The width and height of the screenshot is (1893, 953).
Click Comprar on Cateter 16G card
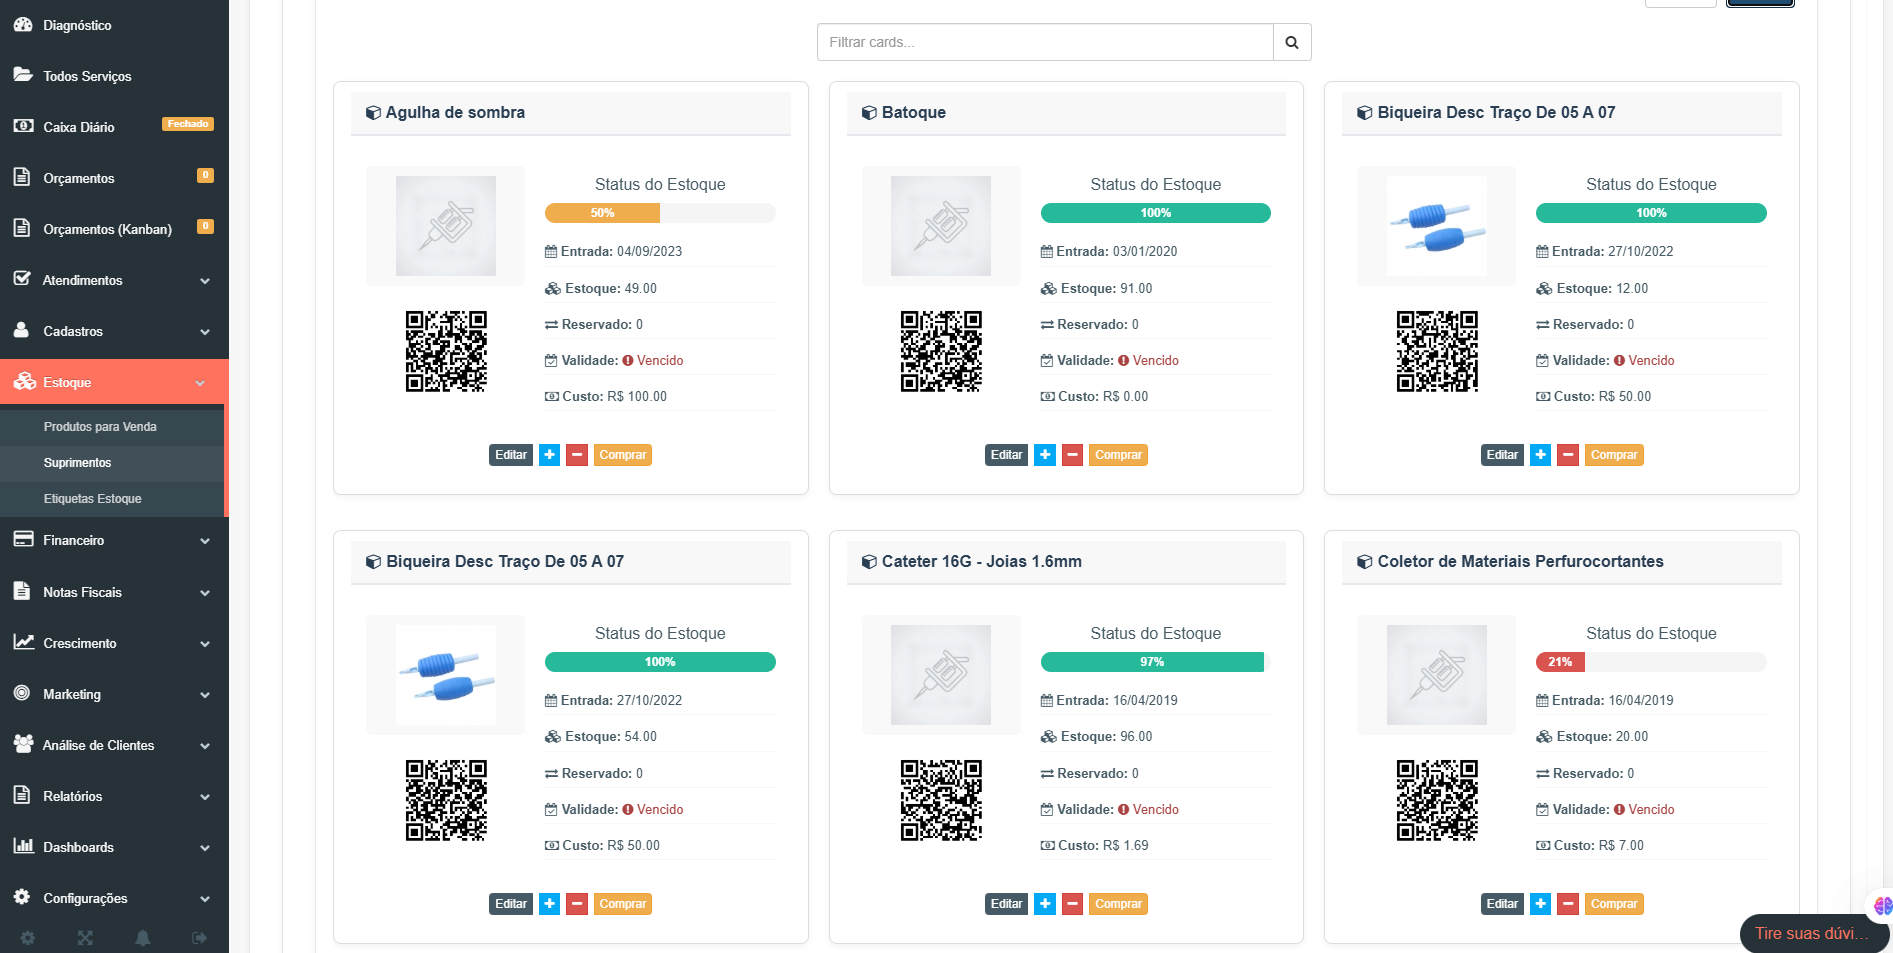1118,904
